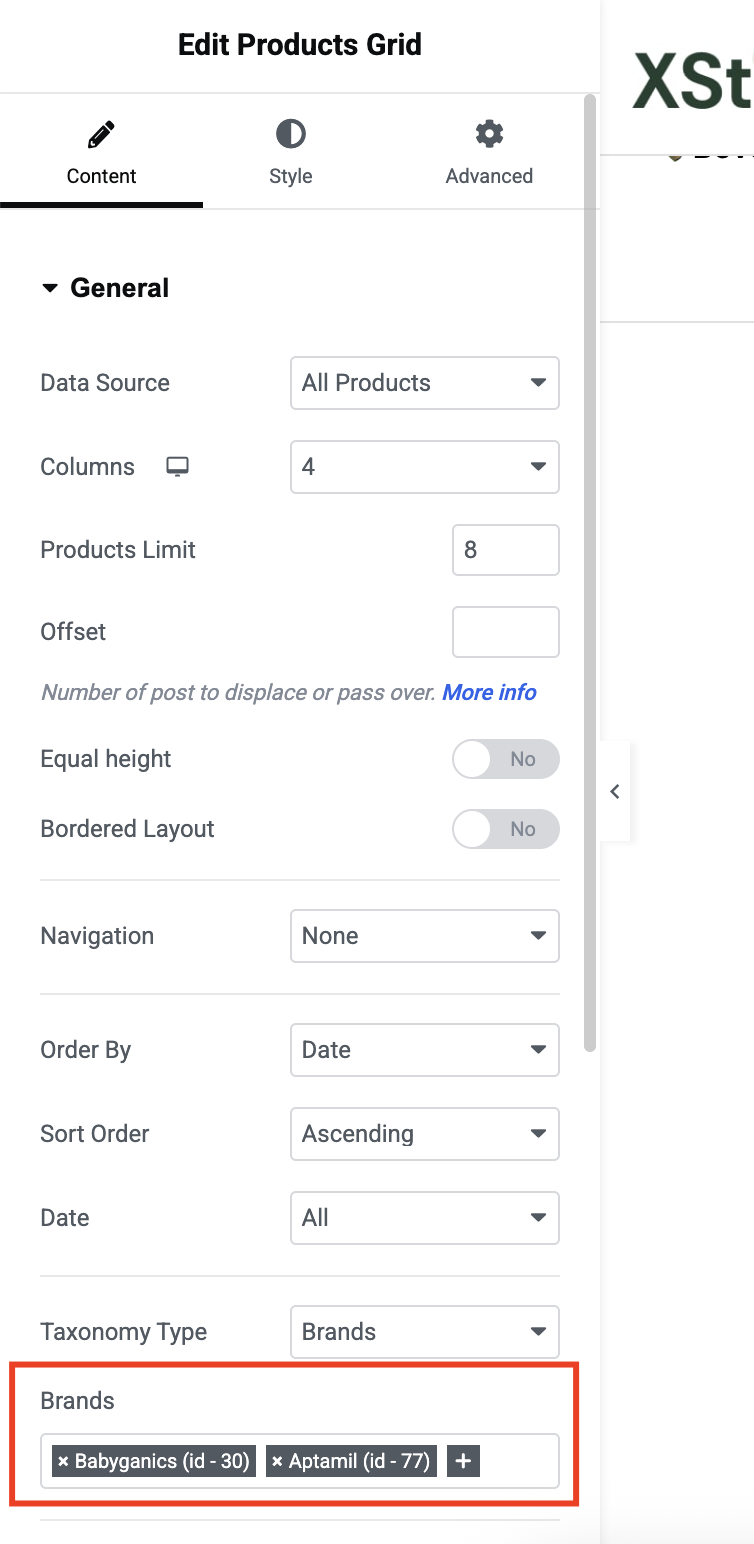The image size is (754, 1544).
Task: Open the Data Source dropdown
Action: pos(425,383)
